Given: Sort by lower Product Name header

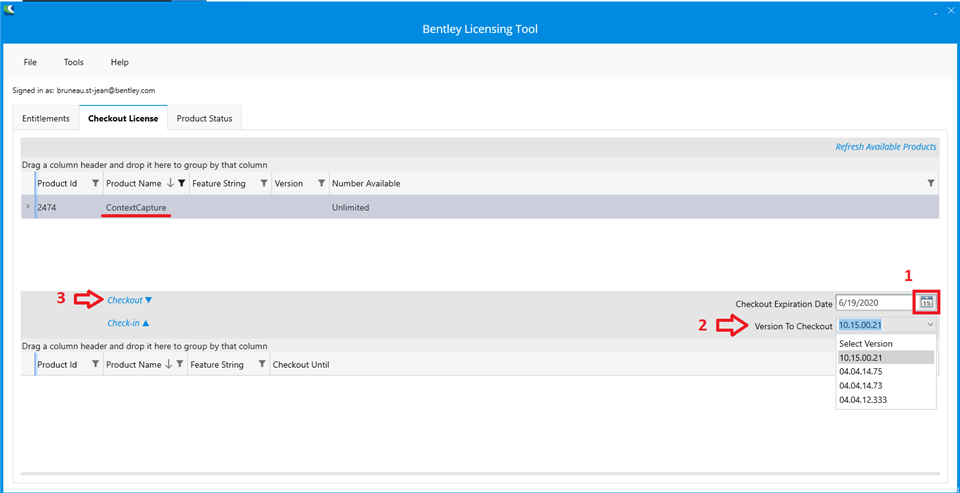Looking at the screenshot, I should [133, 365].
